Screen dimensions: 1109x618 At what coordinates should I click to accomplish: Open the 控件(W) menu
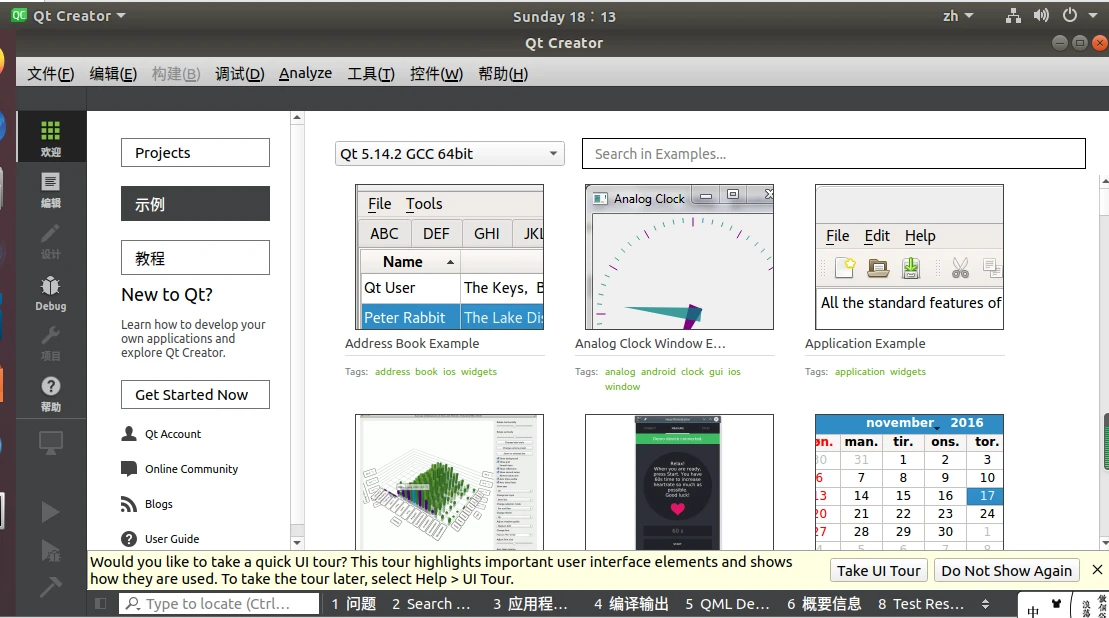pyautogui.click(x=436, y=74)
